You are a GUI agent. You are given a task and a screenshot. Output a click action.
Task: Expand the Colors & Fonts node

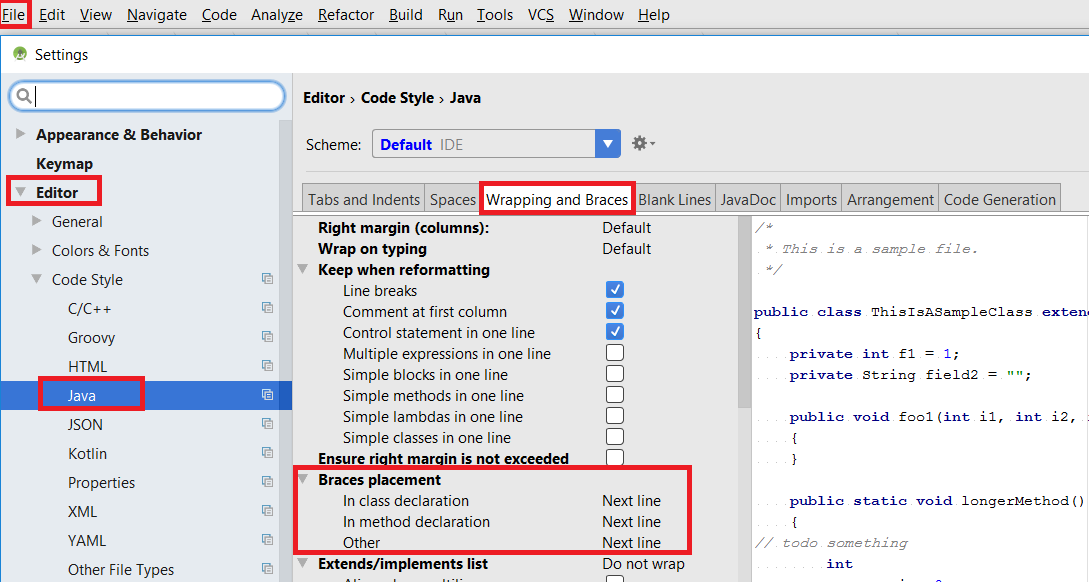(x=37, y=249)
